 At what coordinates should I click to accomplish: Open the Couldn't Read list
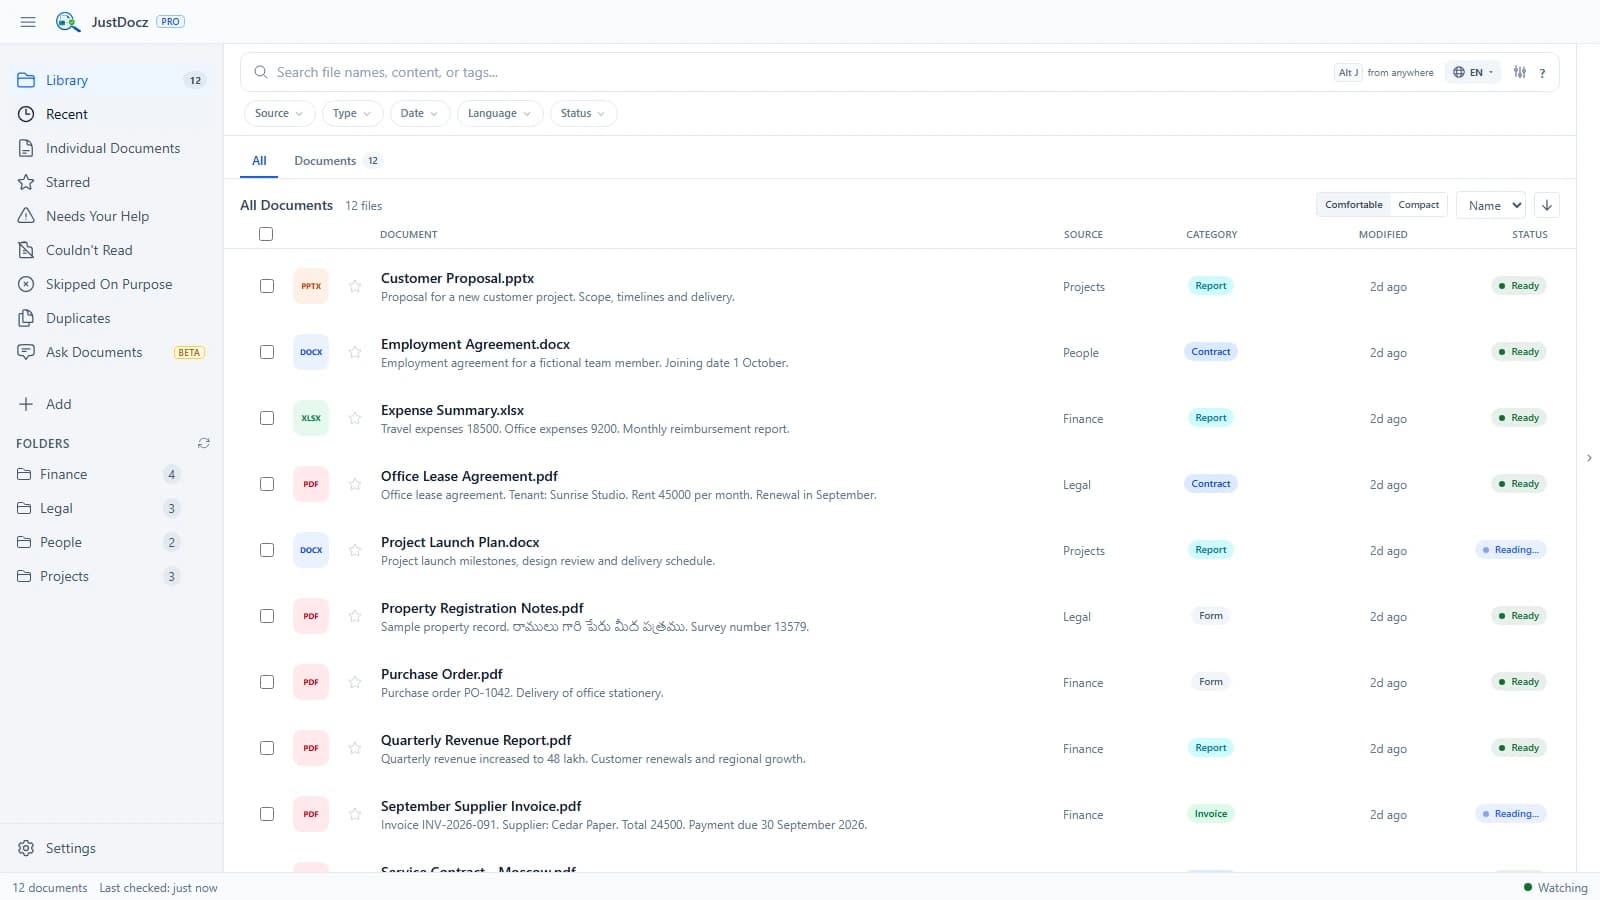click(x=111, y=250)
